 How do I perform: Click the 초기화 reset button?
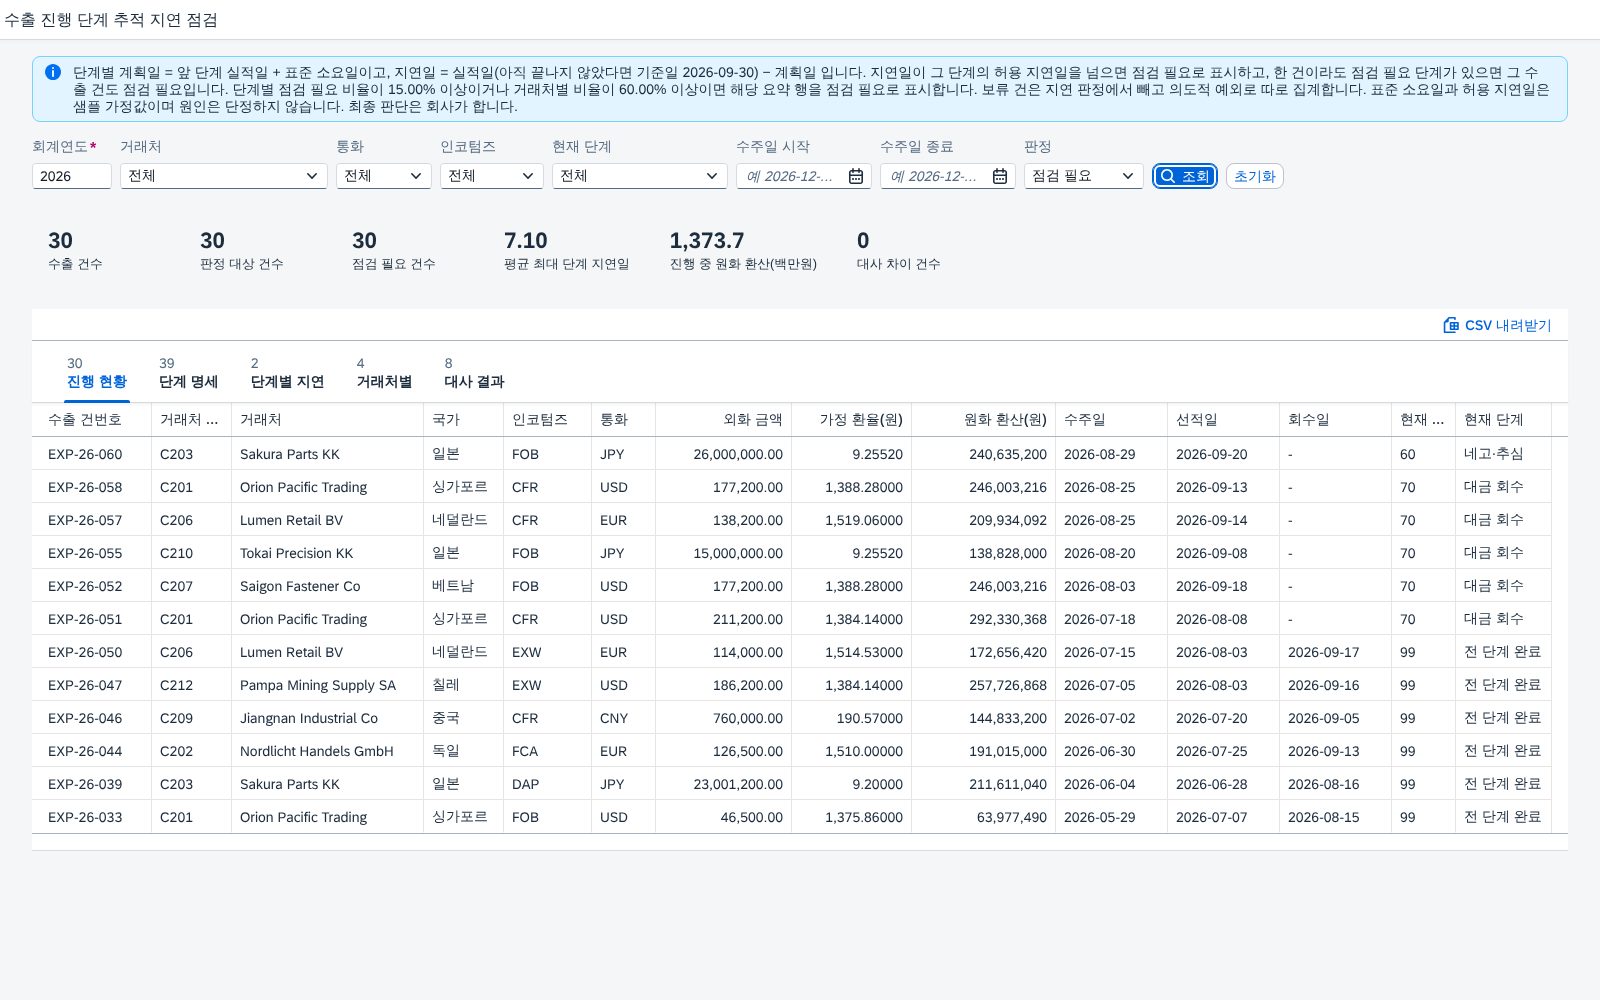(1255, 176)
